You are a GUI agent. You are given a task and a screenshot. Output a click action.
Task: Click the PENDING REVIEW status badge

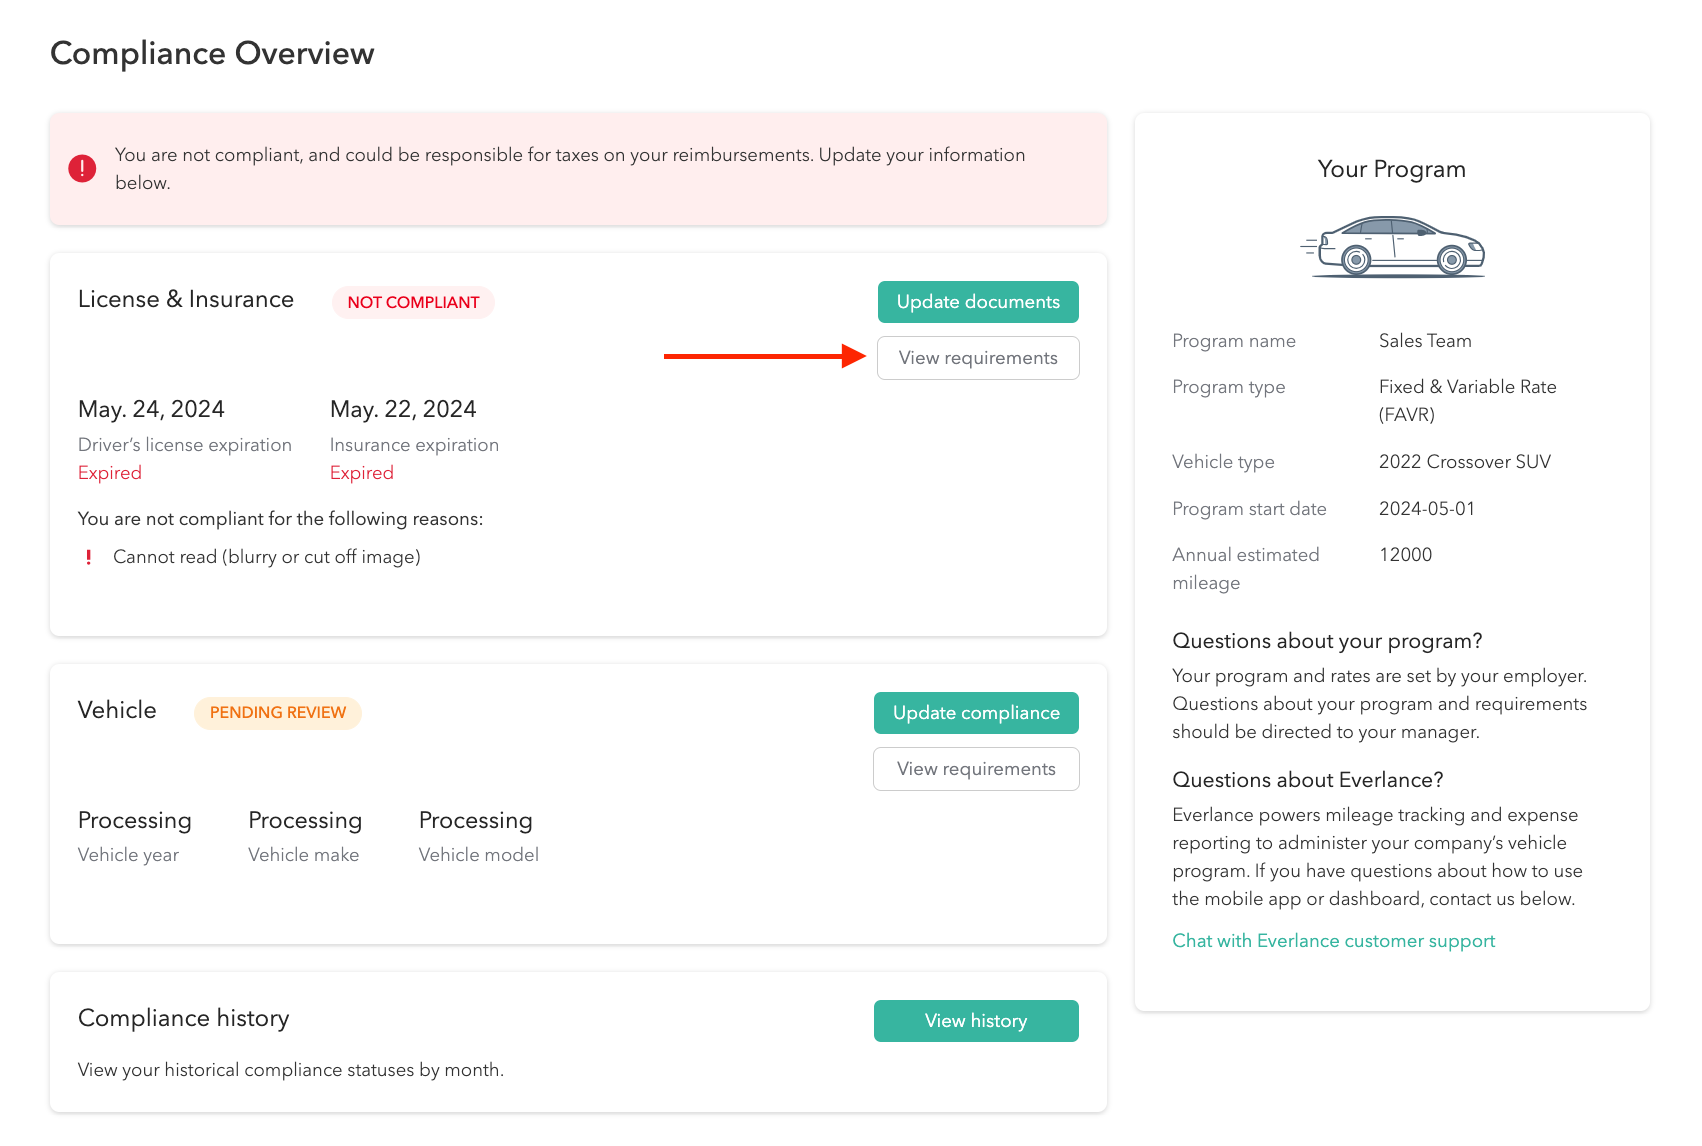(277, 713)
